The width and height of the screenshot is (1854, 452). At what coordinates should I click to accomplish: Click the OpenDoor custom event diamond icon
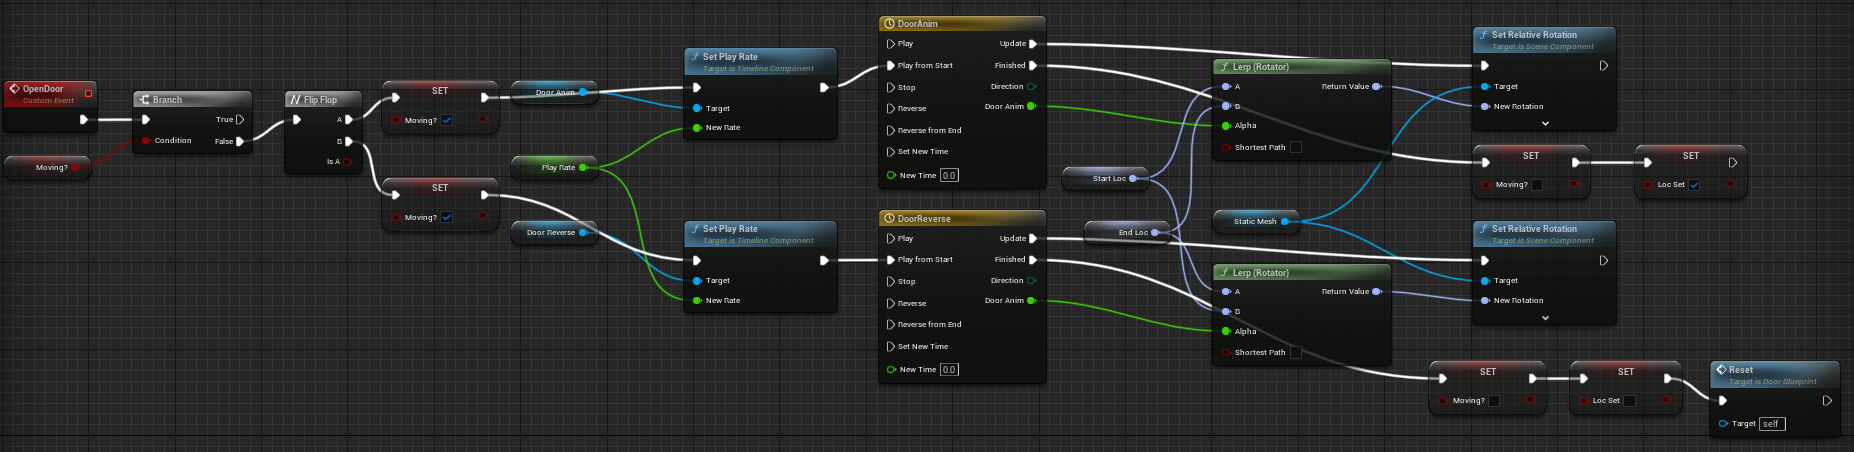pos(14,89)
